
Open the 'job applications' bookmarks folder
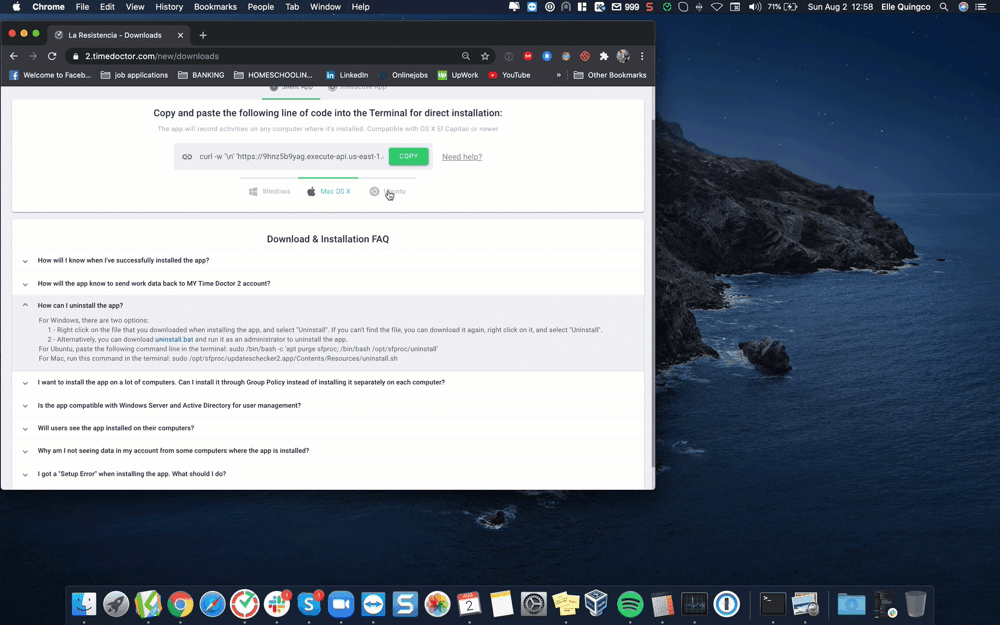point(135,75)
